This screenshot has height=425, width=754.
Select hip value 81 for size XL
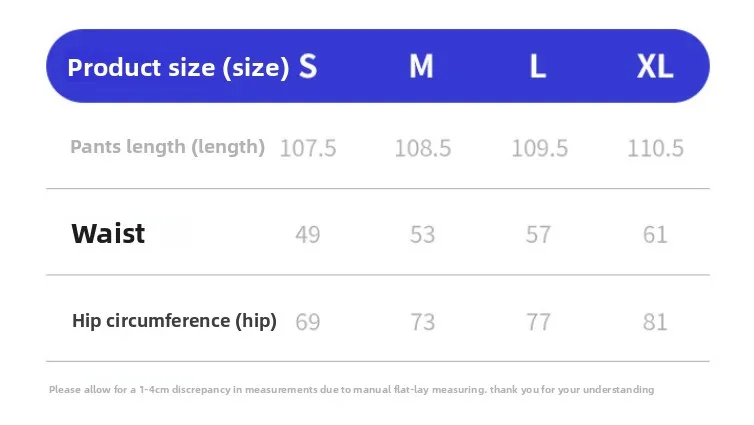coord(655,322)
